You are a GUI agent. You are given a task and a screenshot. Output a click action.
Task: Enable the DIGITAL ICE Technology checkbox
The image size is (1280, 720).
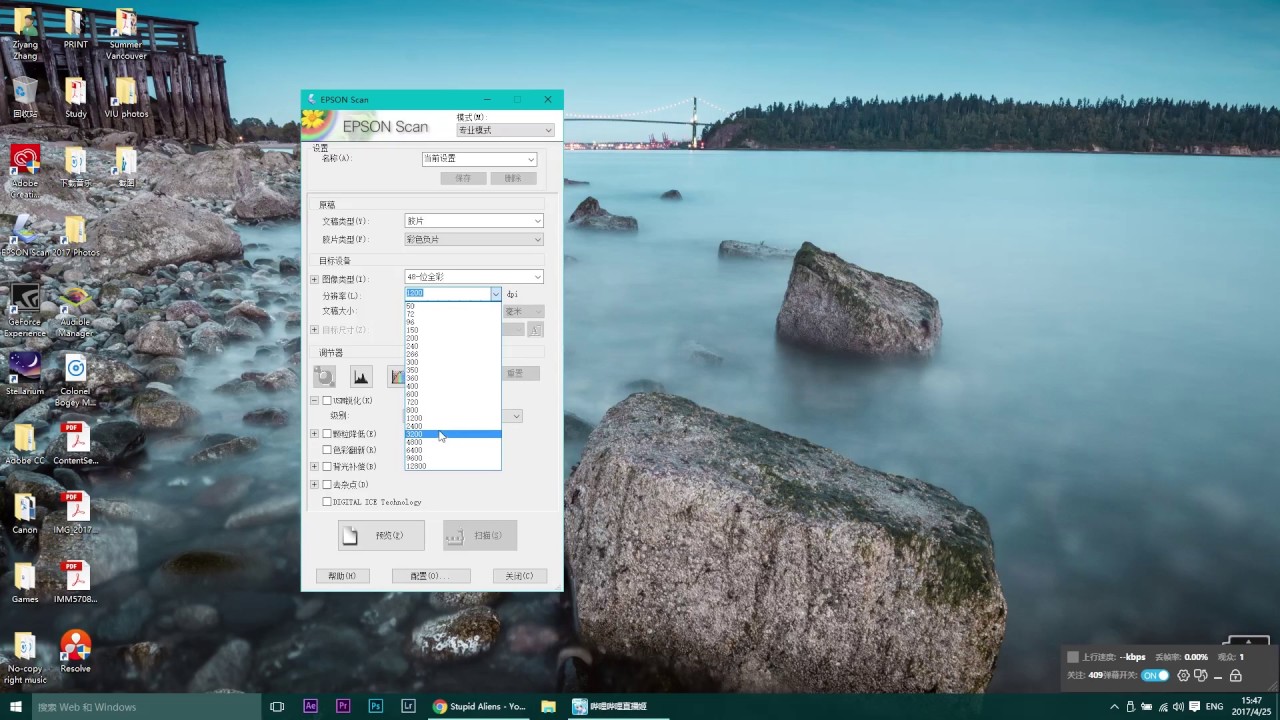coord(326,502)
